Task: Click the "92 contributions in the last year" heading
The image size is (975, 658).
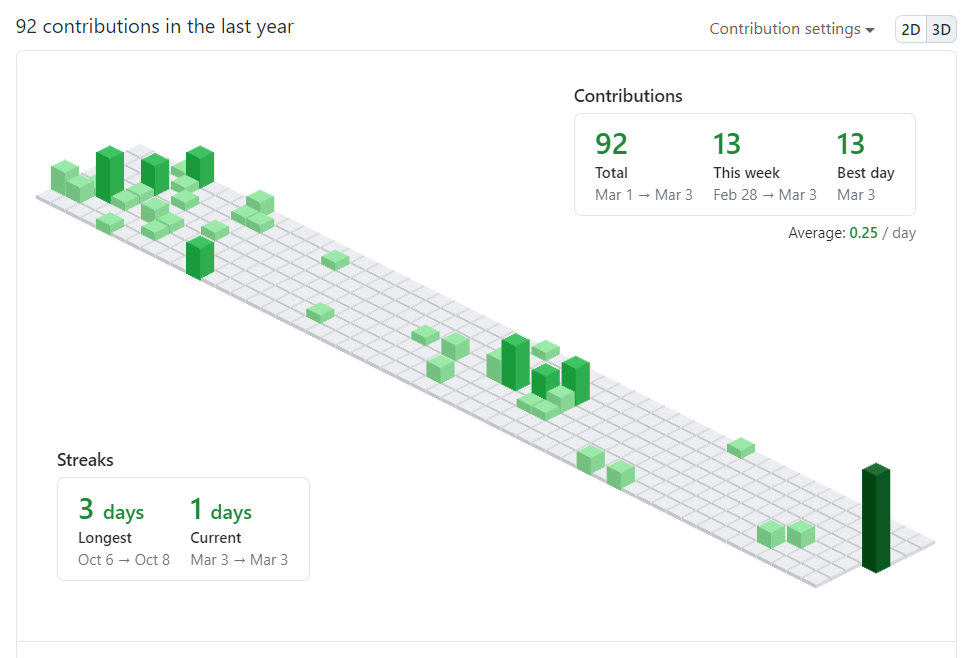Action: (155, 27)
